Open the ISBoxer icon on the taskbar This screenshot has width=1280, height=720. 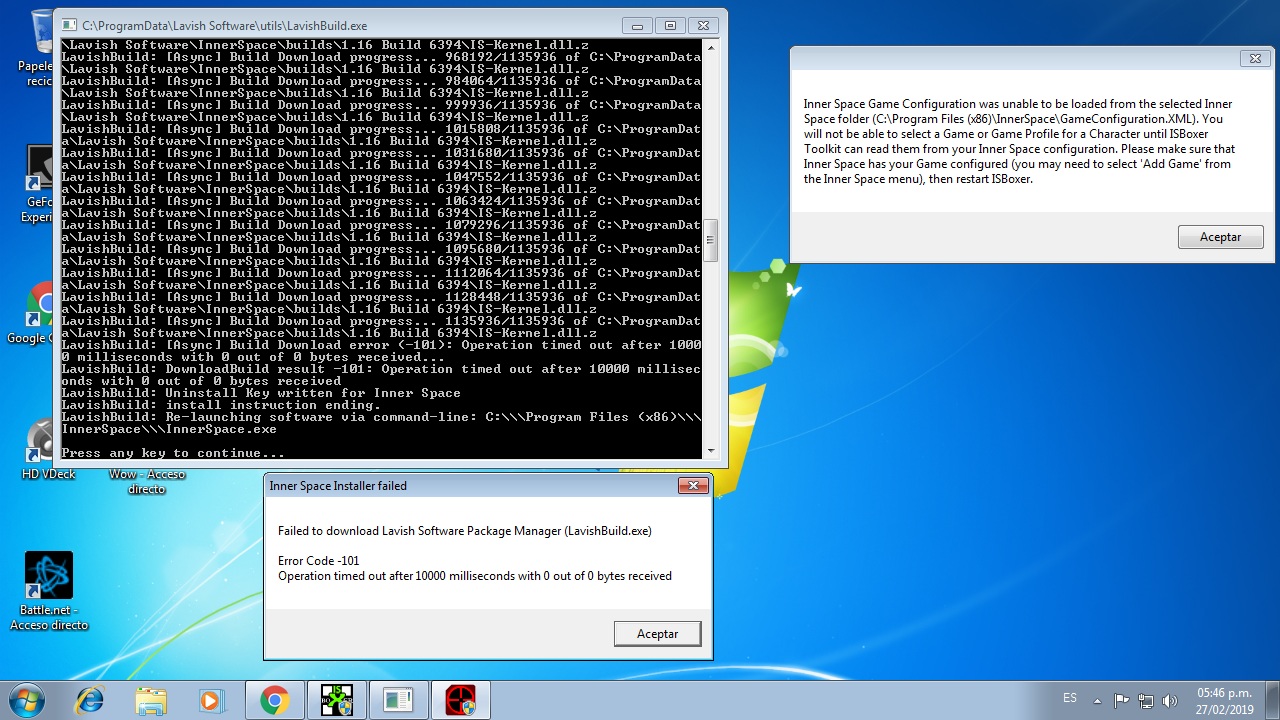[337, 700]
